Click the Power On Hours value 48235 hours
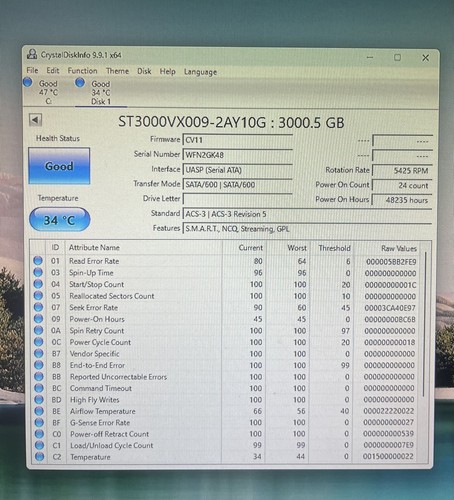454x500 pixels. (402, 200)
